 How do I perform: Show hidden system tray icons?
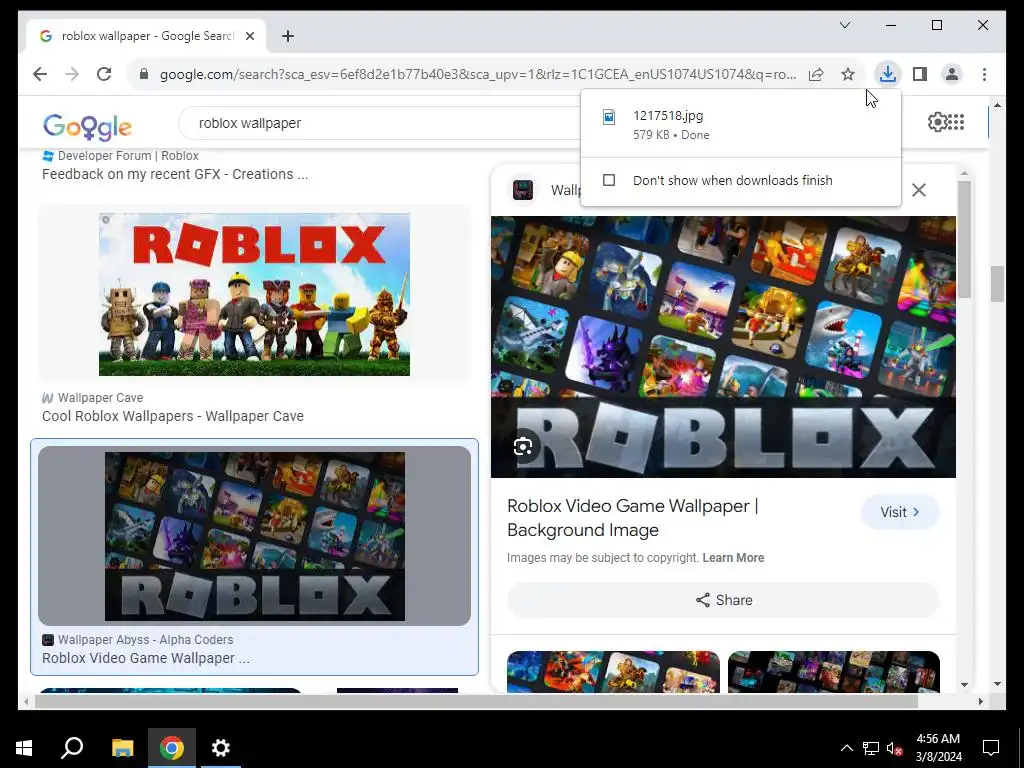tap(846, 748)
